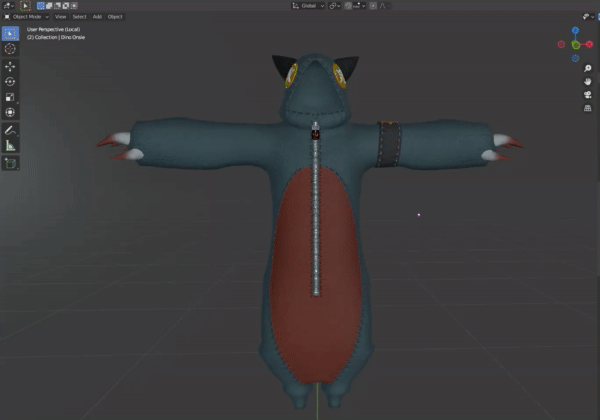Image resolution: width=600 pixels, height=420 pixels.
Task: Click the Add Cube tool
Action: point(10,163)
